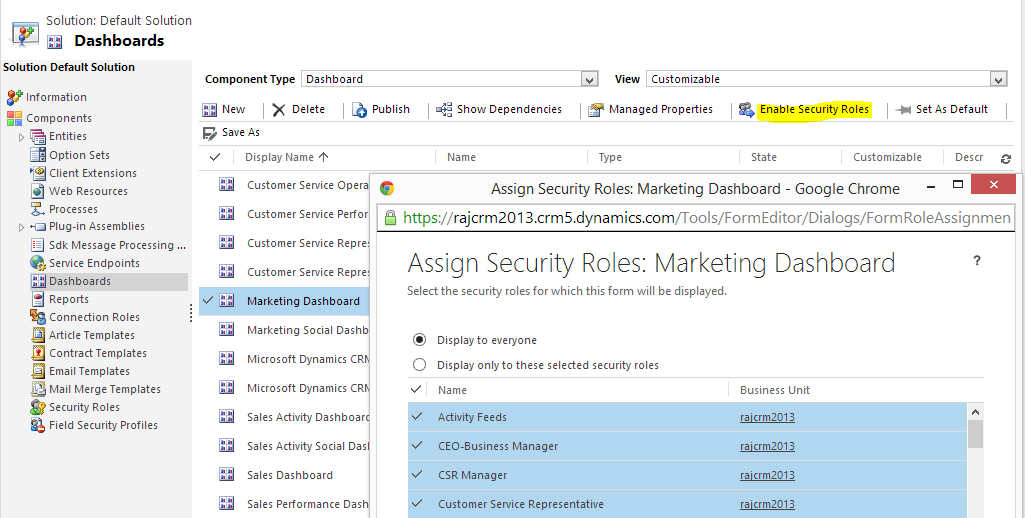Open the Component Type dropdown
The width and height of the screenshot is (1025, 518).
point(589,79)
